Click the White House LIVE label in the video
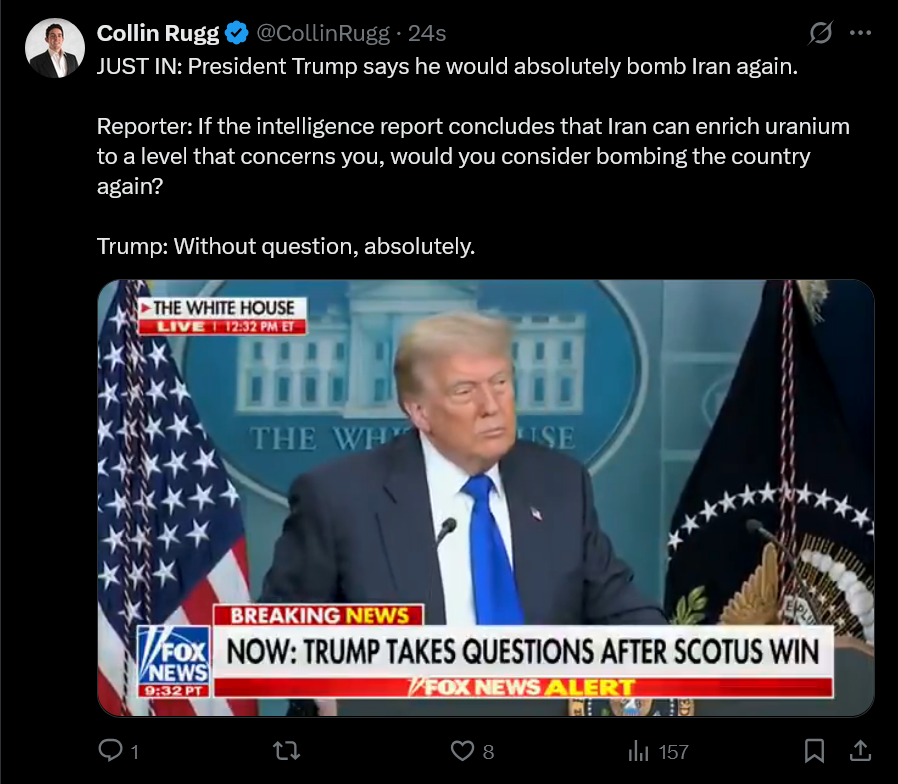The height and width of the screenshot is (784, 898). point(222,316)
